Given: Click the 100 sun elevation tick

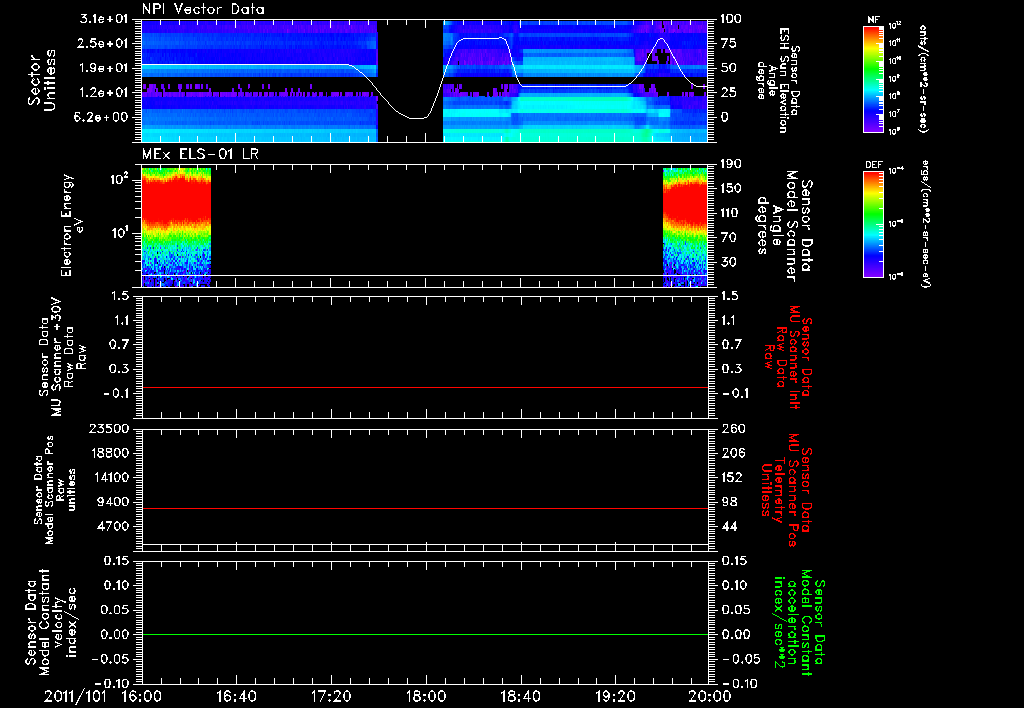Looking at the screenshot, I should [732, 19].
